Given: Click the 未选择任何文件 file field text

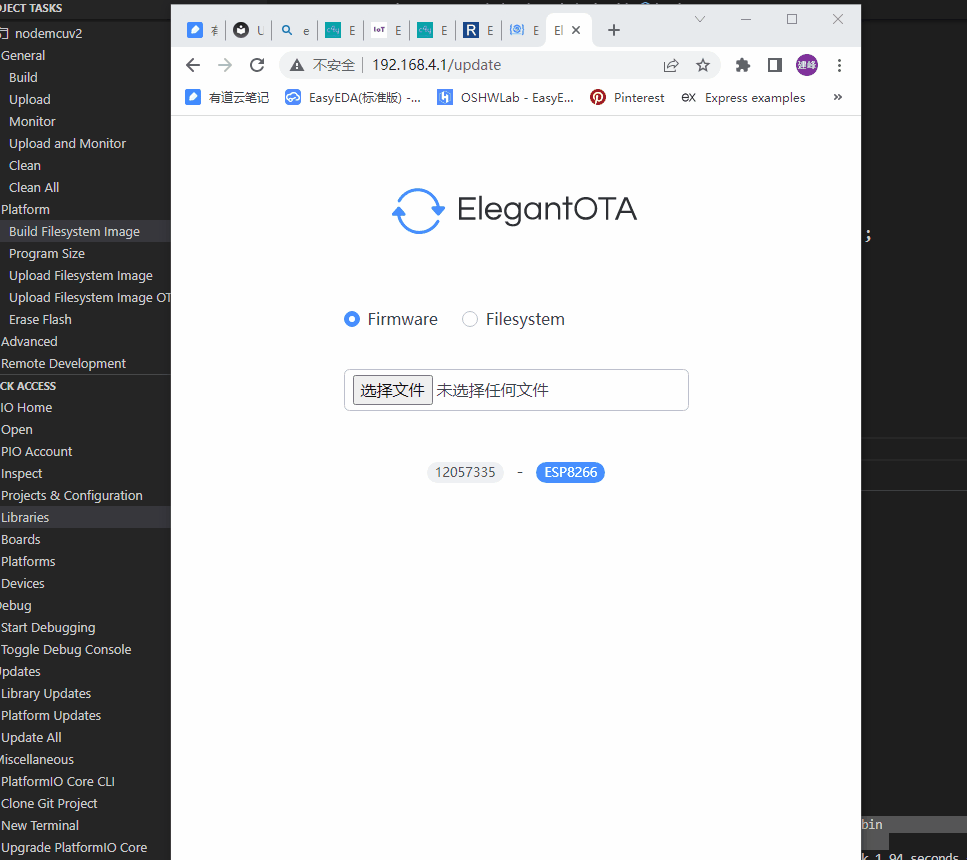Looking at the screenshot, I should (x=492, y=390).
